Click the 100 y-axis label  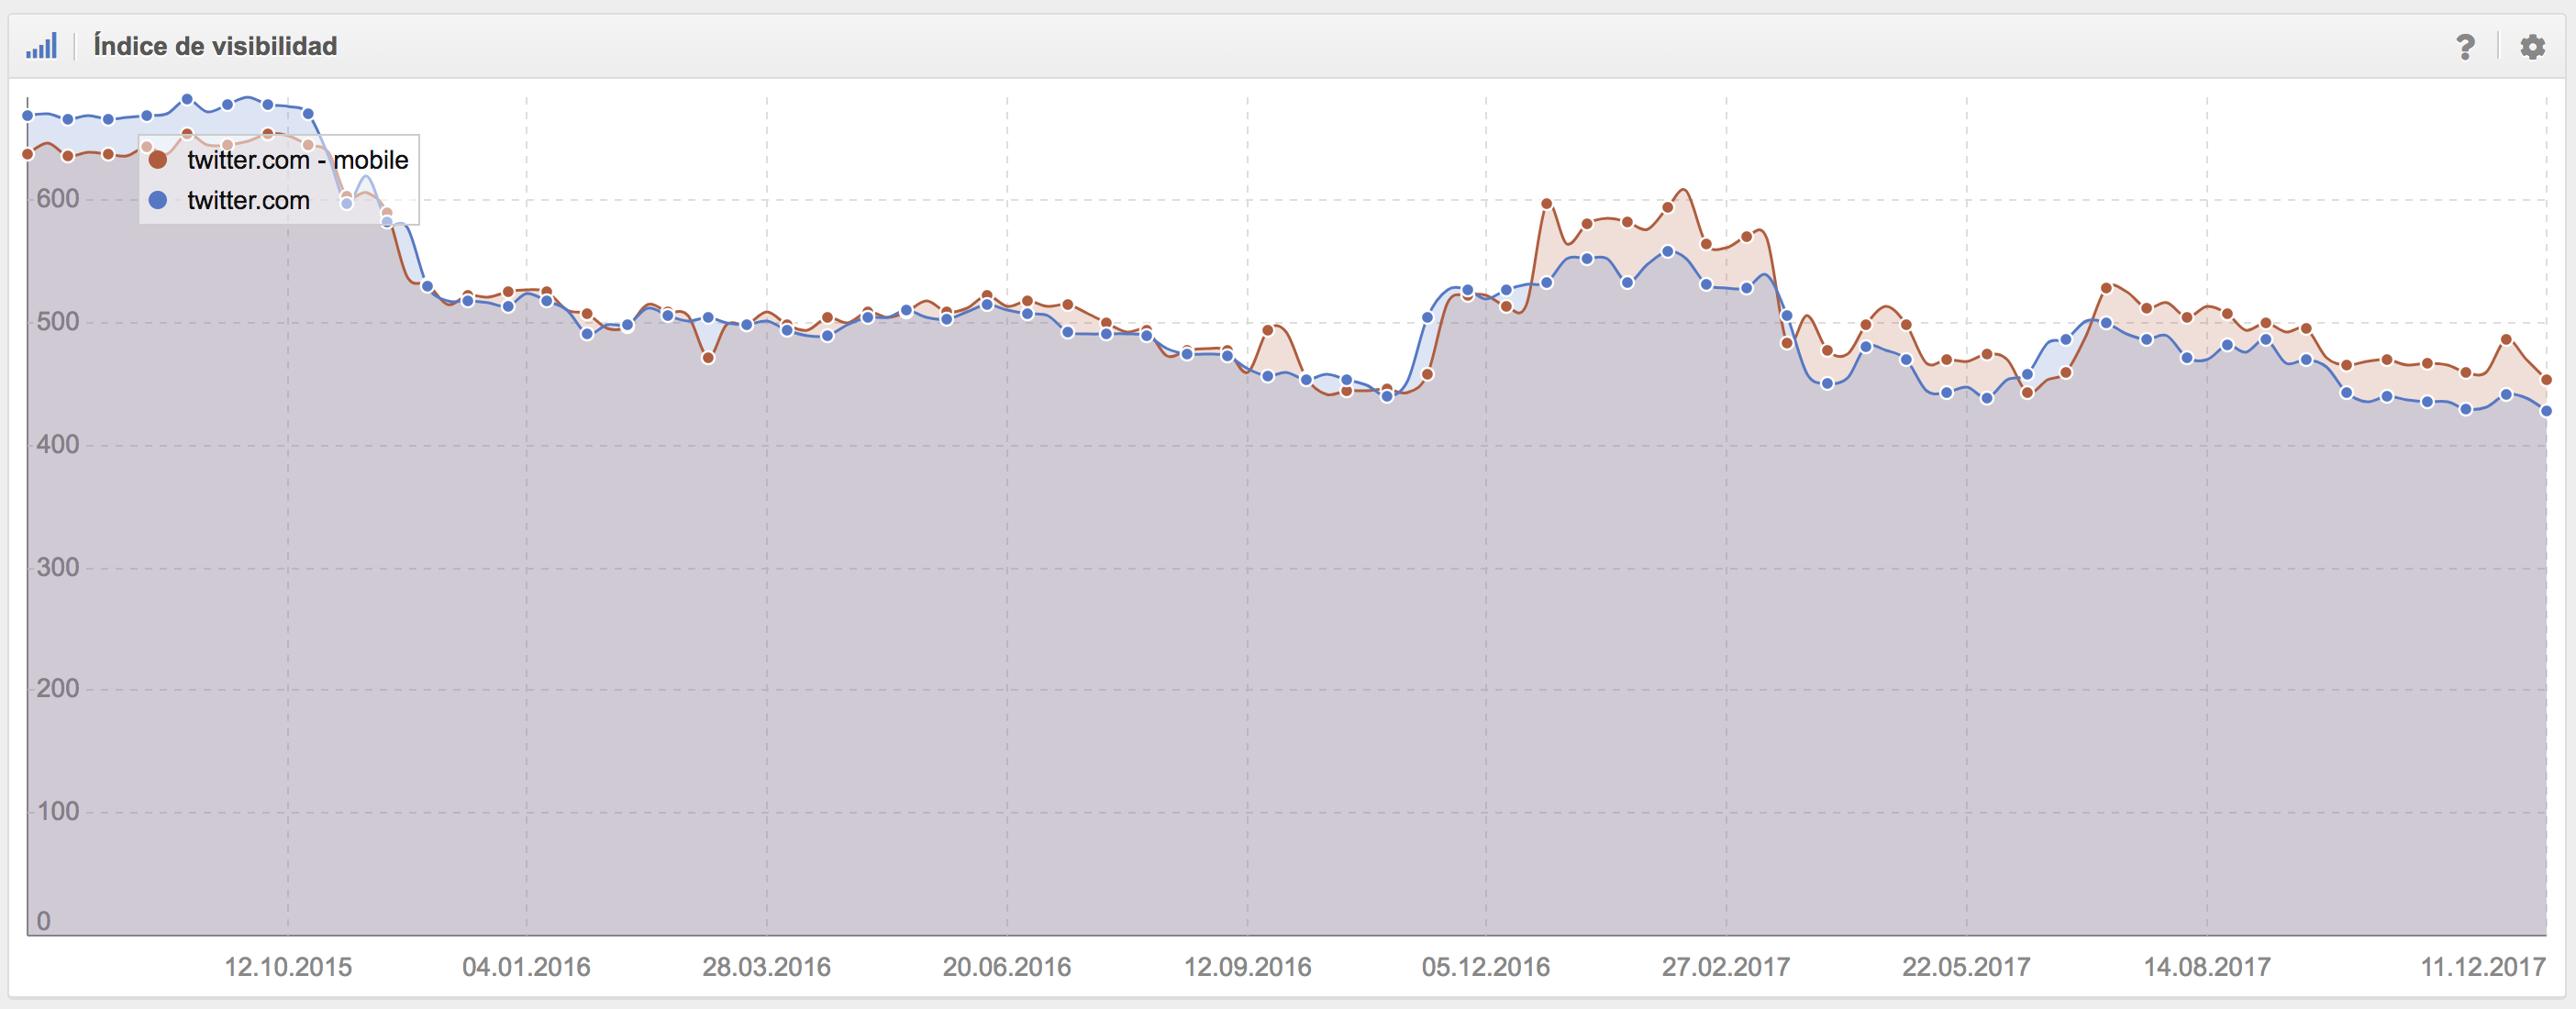click(x=58, y=812)
